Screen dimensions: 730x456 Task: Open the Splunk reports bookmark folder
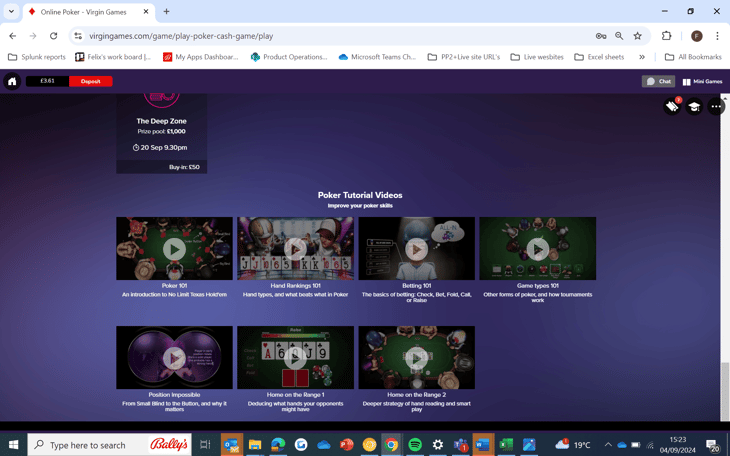pos(37,57)
